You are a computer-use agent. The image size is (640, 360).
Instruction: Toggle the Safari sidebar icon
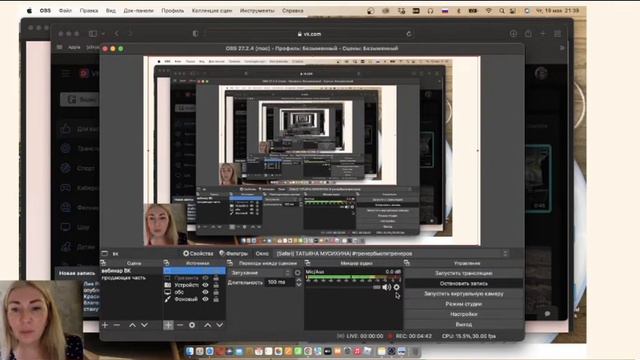93,33
